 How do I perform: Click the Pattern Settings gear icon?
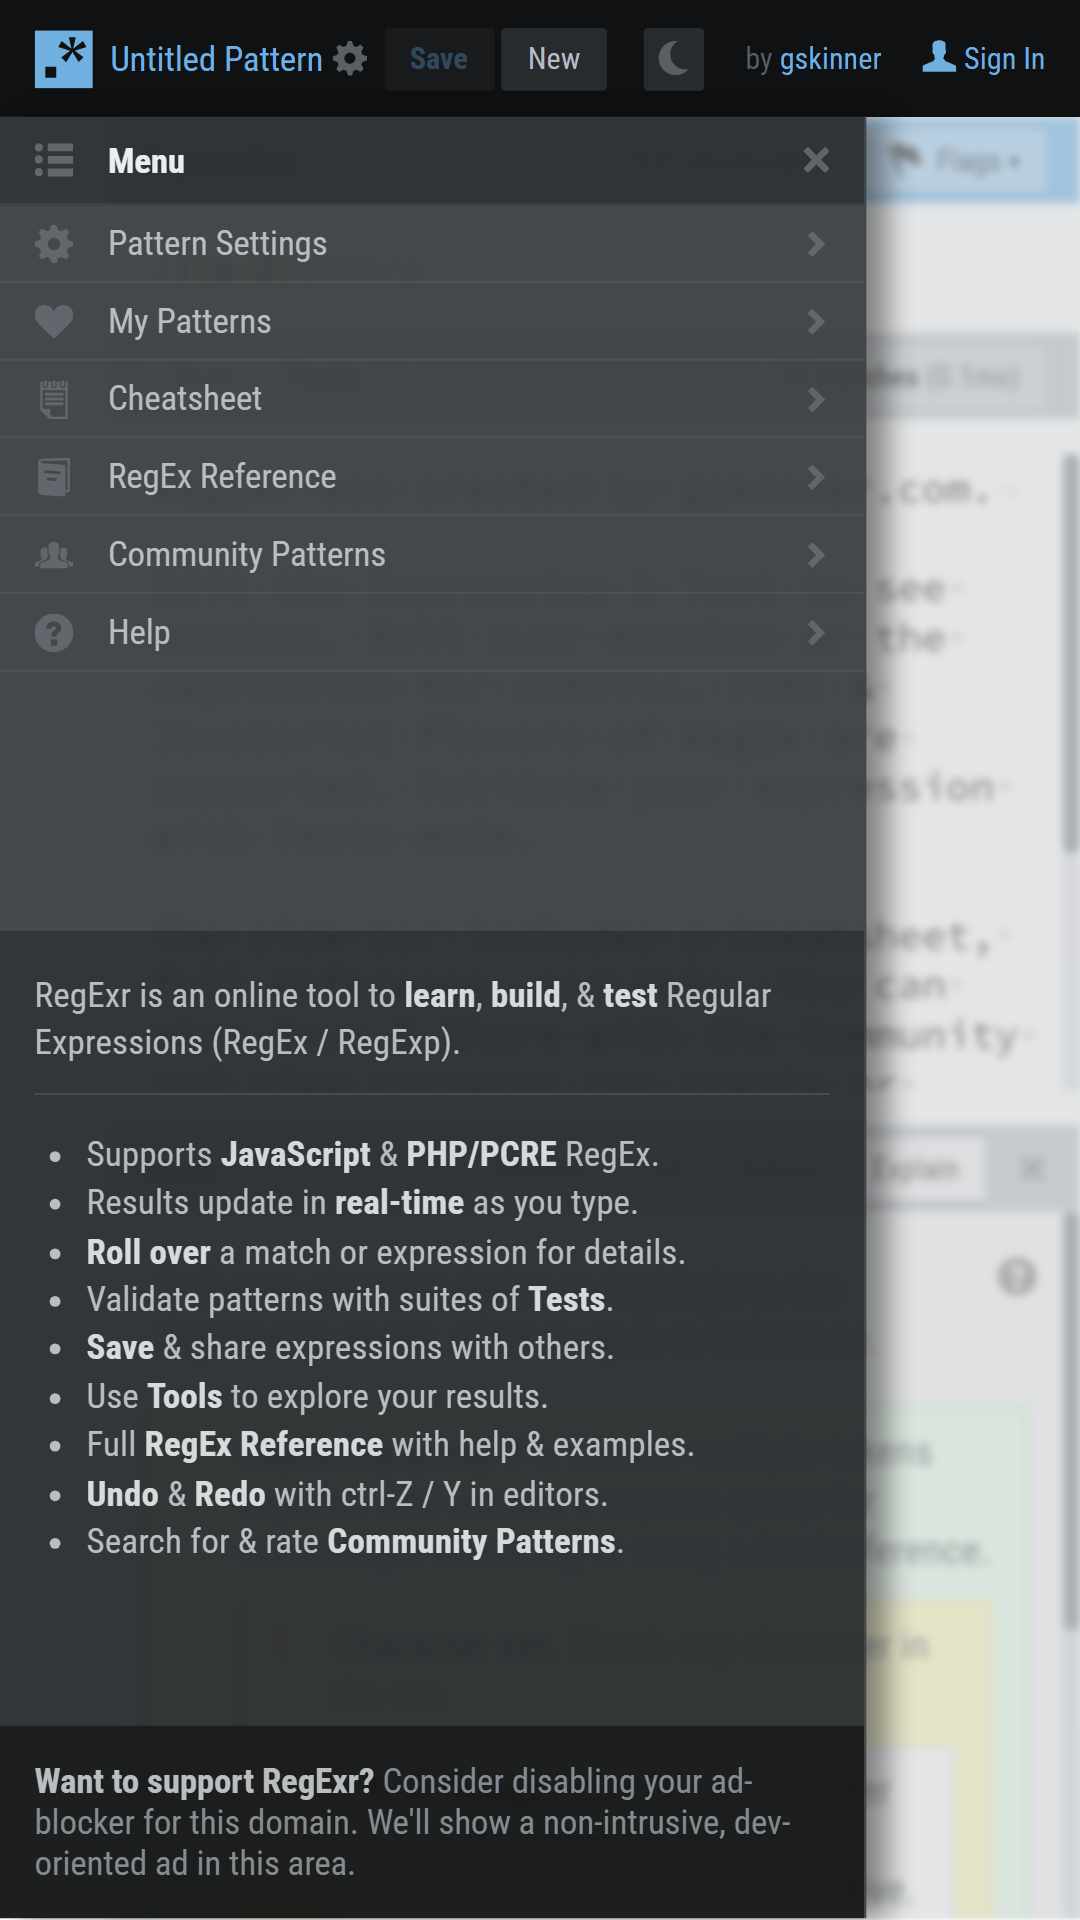pyautogui.click(x=54, y=244)
